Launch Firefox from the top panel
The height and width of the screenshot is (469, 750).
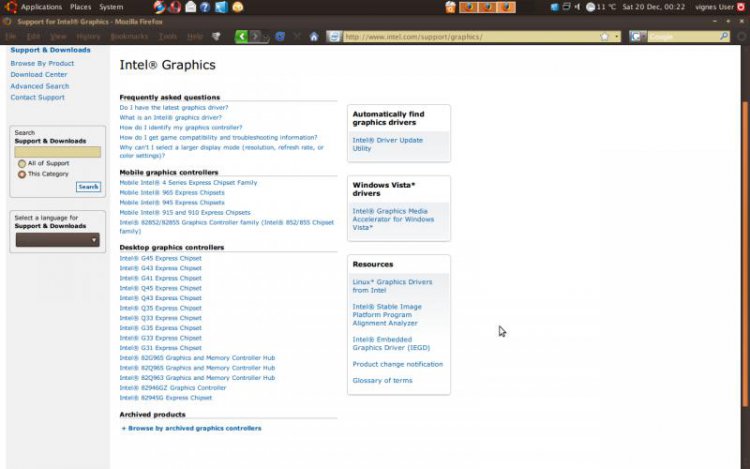pyautogui.click(x=159, y=7)
